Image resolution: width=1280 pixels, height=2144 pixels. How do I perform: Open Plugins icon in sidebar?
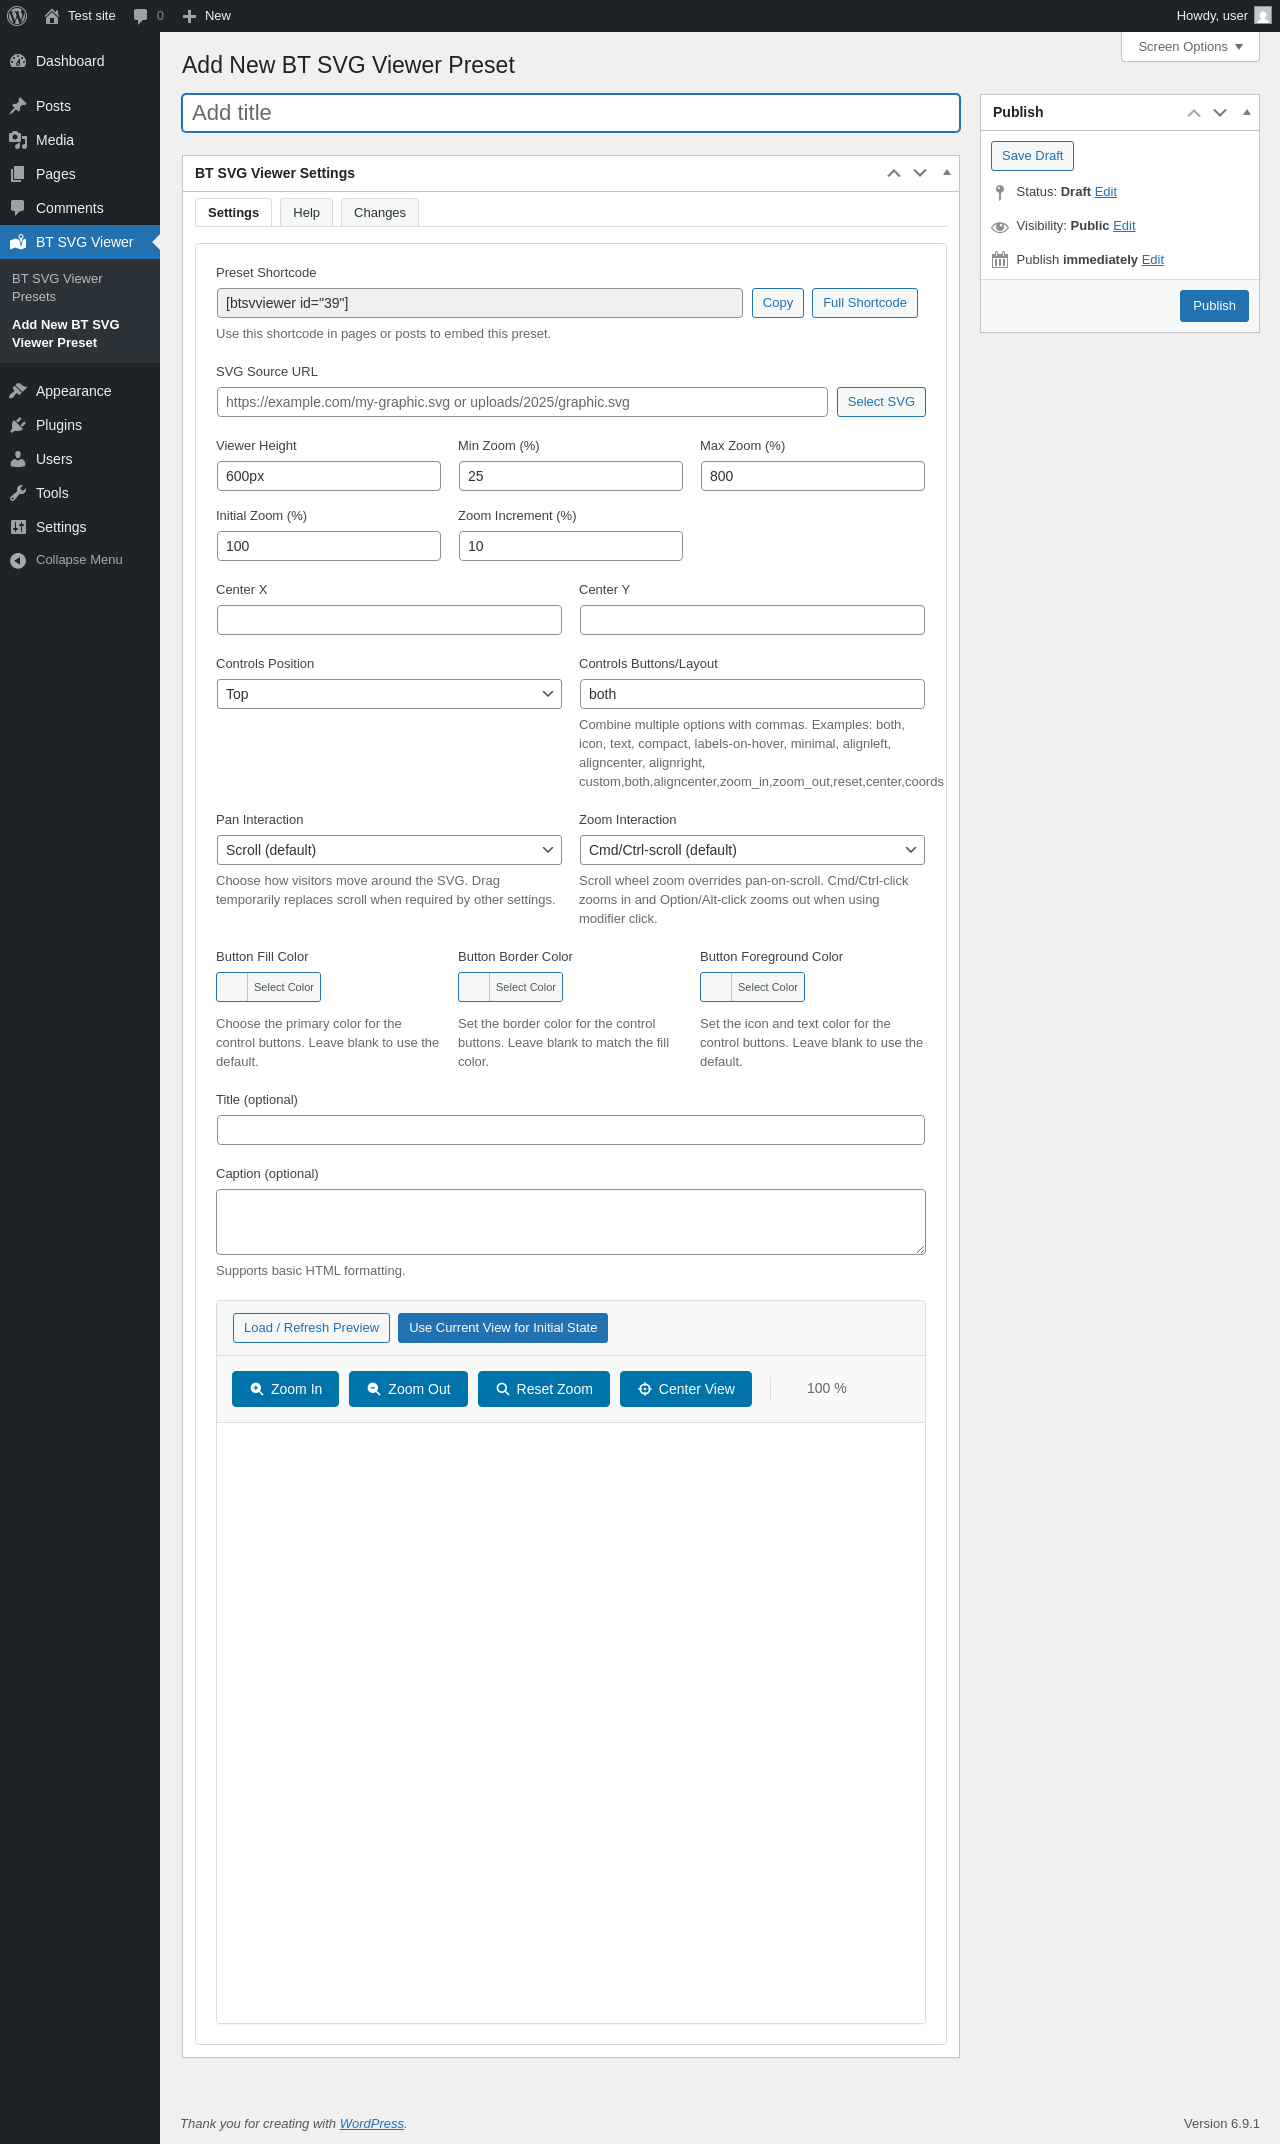[18, 425]
